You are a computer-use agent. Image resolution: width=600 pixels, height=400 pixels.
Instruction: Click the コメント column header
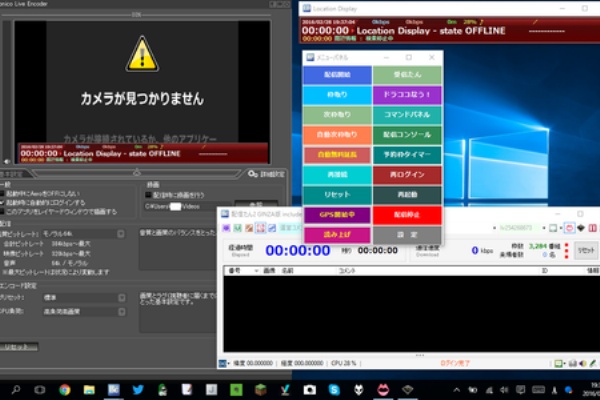pos(347,271)
